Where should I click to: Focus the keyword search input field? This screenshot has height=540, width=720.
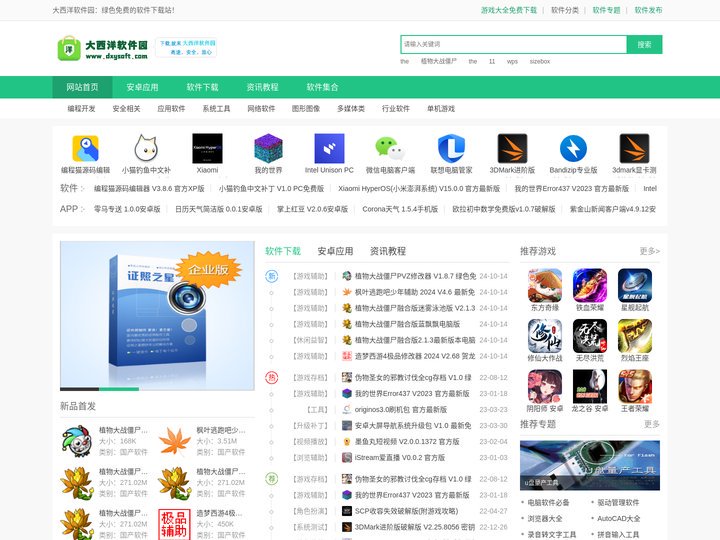(513, 45)
